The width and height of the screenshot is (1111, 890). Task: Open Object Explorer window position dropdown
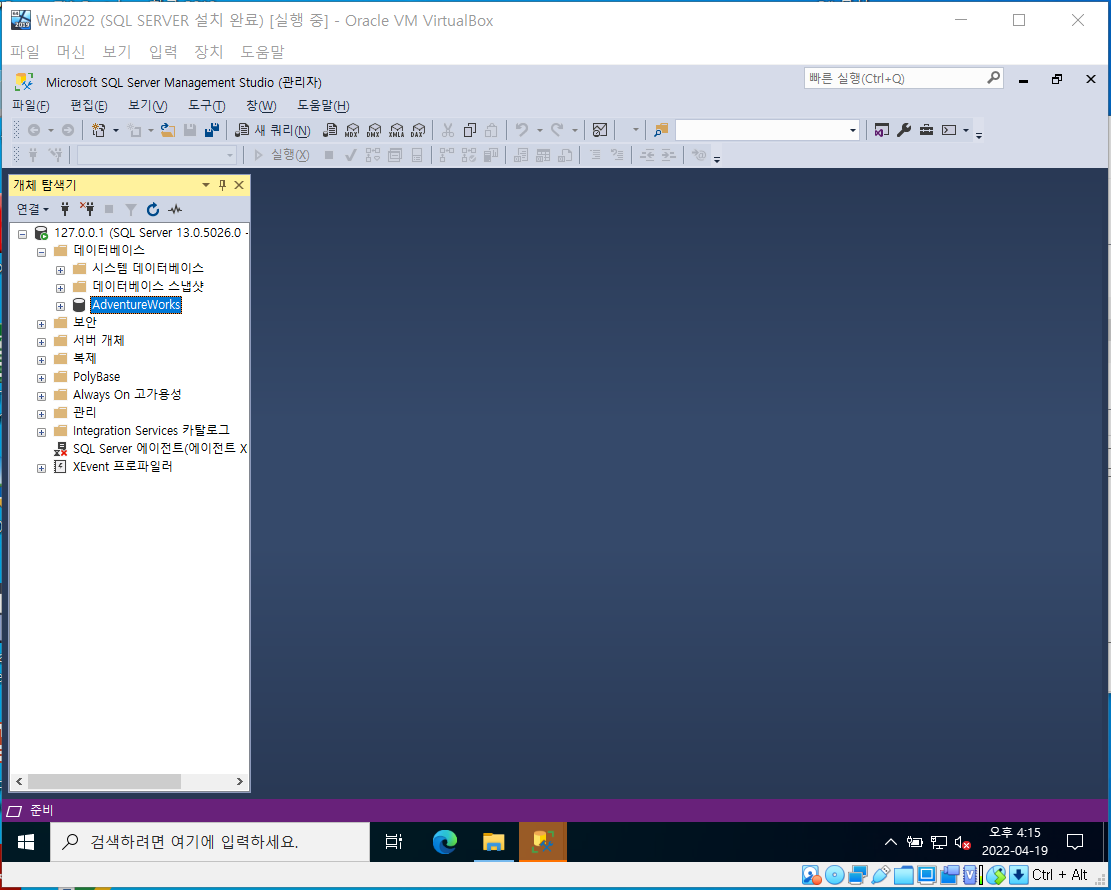(205, 185)
